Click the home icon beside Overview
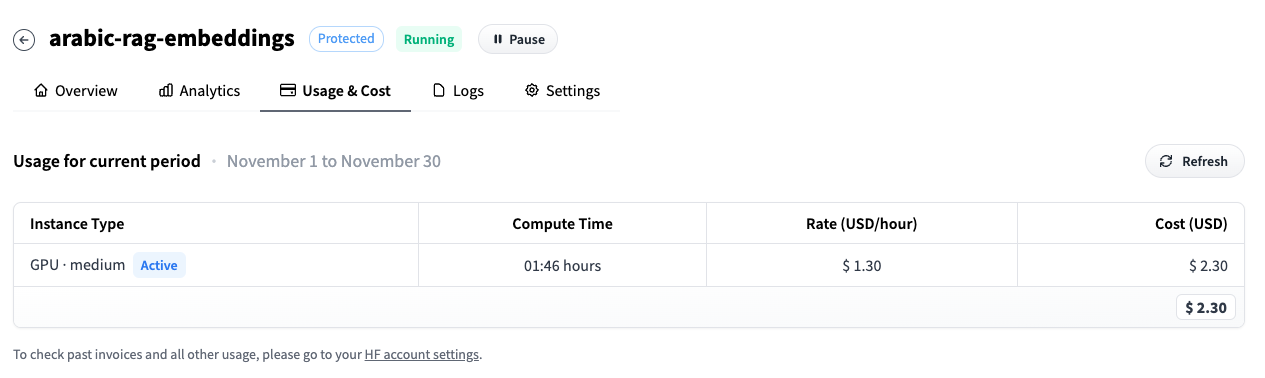The image size is (1265, 378). pos(41,91)
